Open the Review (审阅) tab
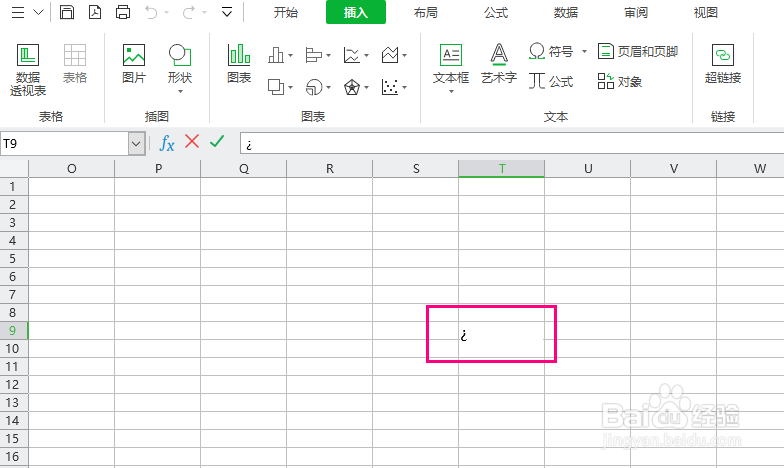Viewport: 784px width, 468px height. (636, 12)
